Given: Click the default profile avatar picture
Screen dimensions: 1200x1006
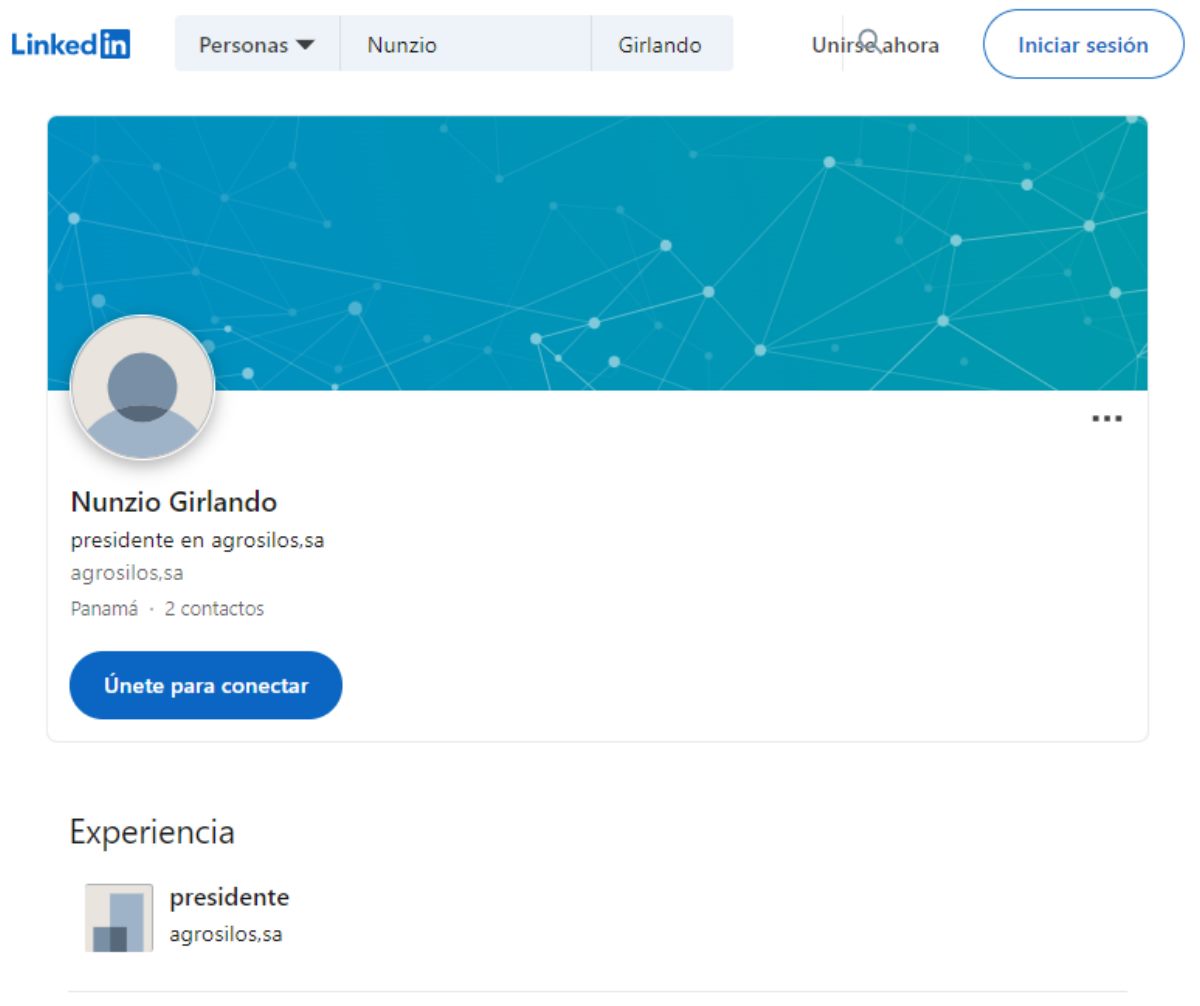Looking at the screenshot, I should point(142,388).
